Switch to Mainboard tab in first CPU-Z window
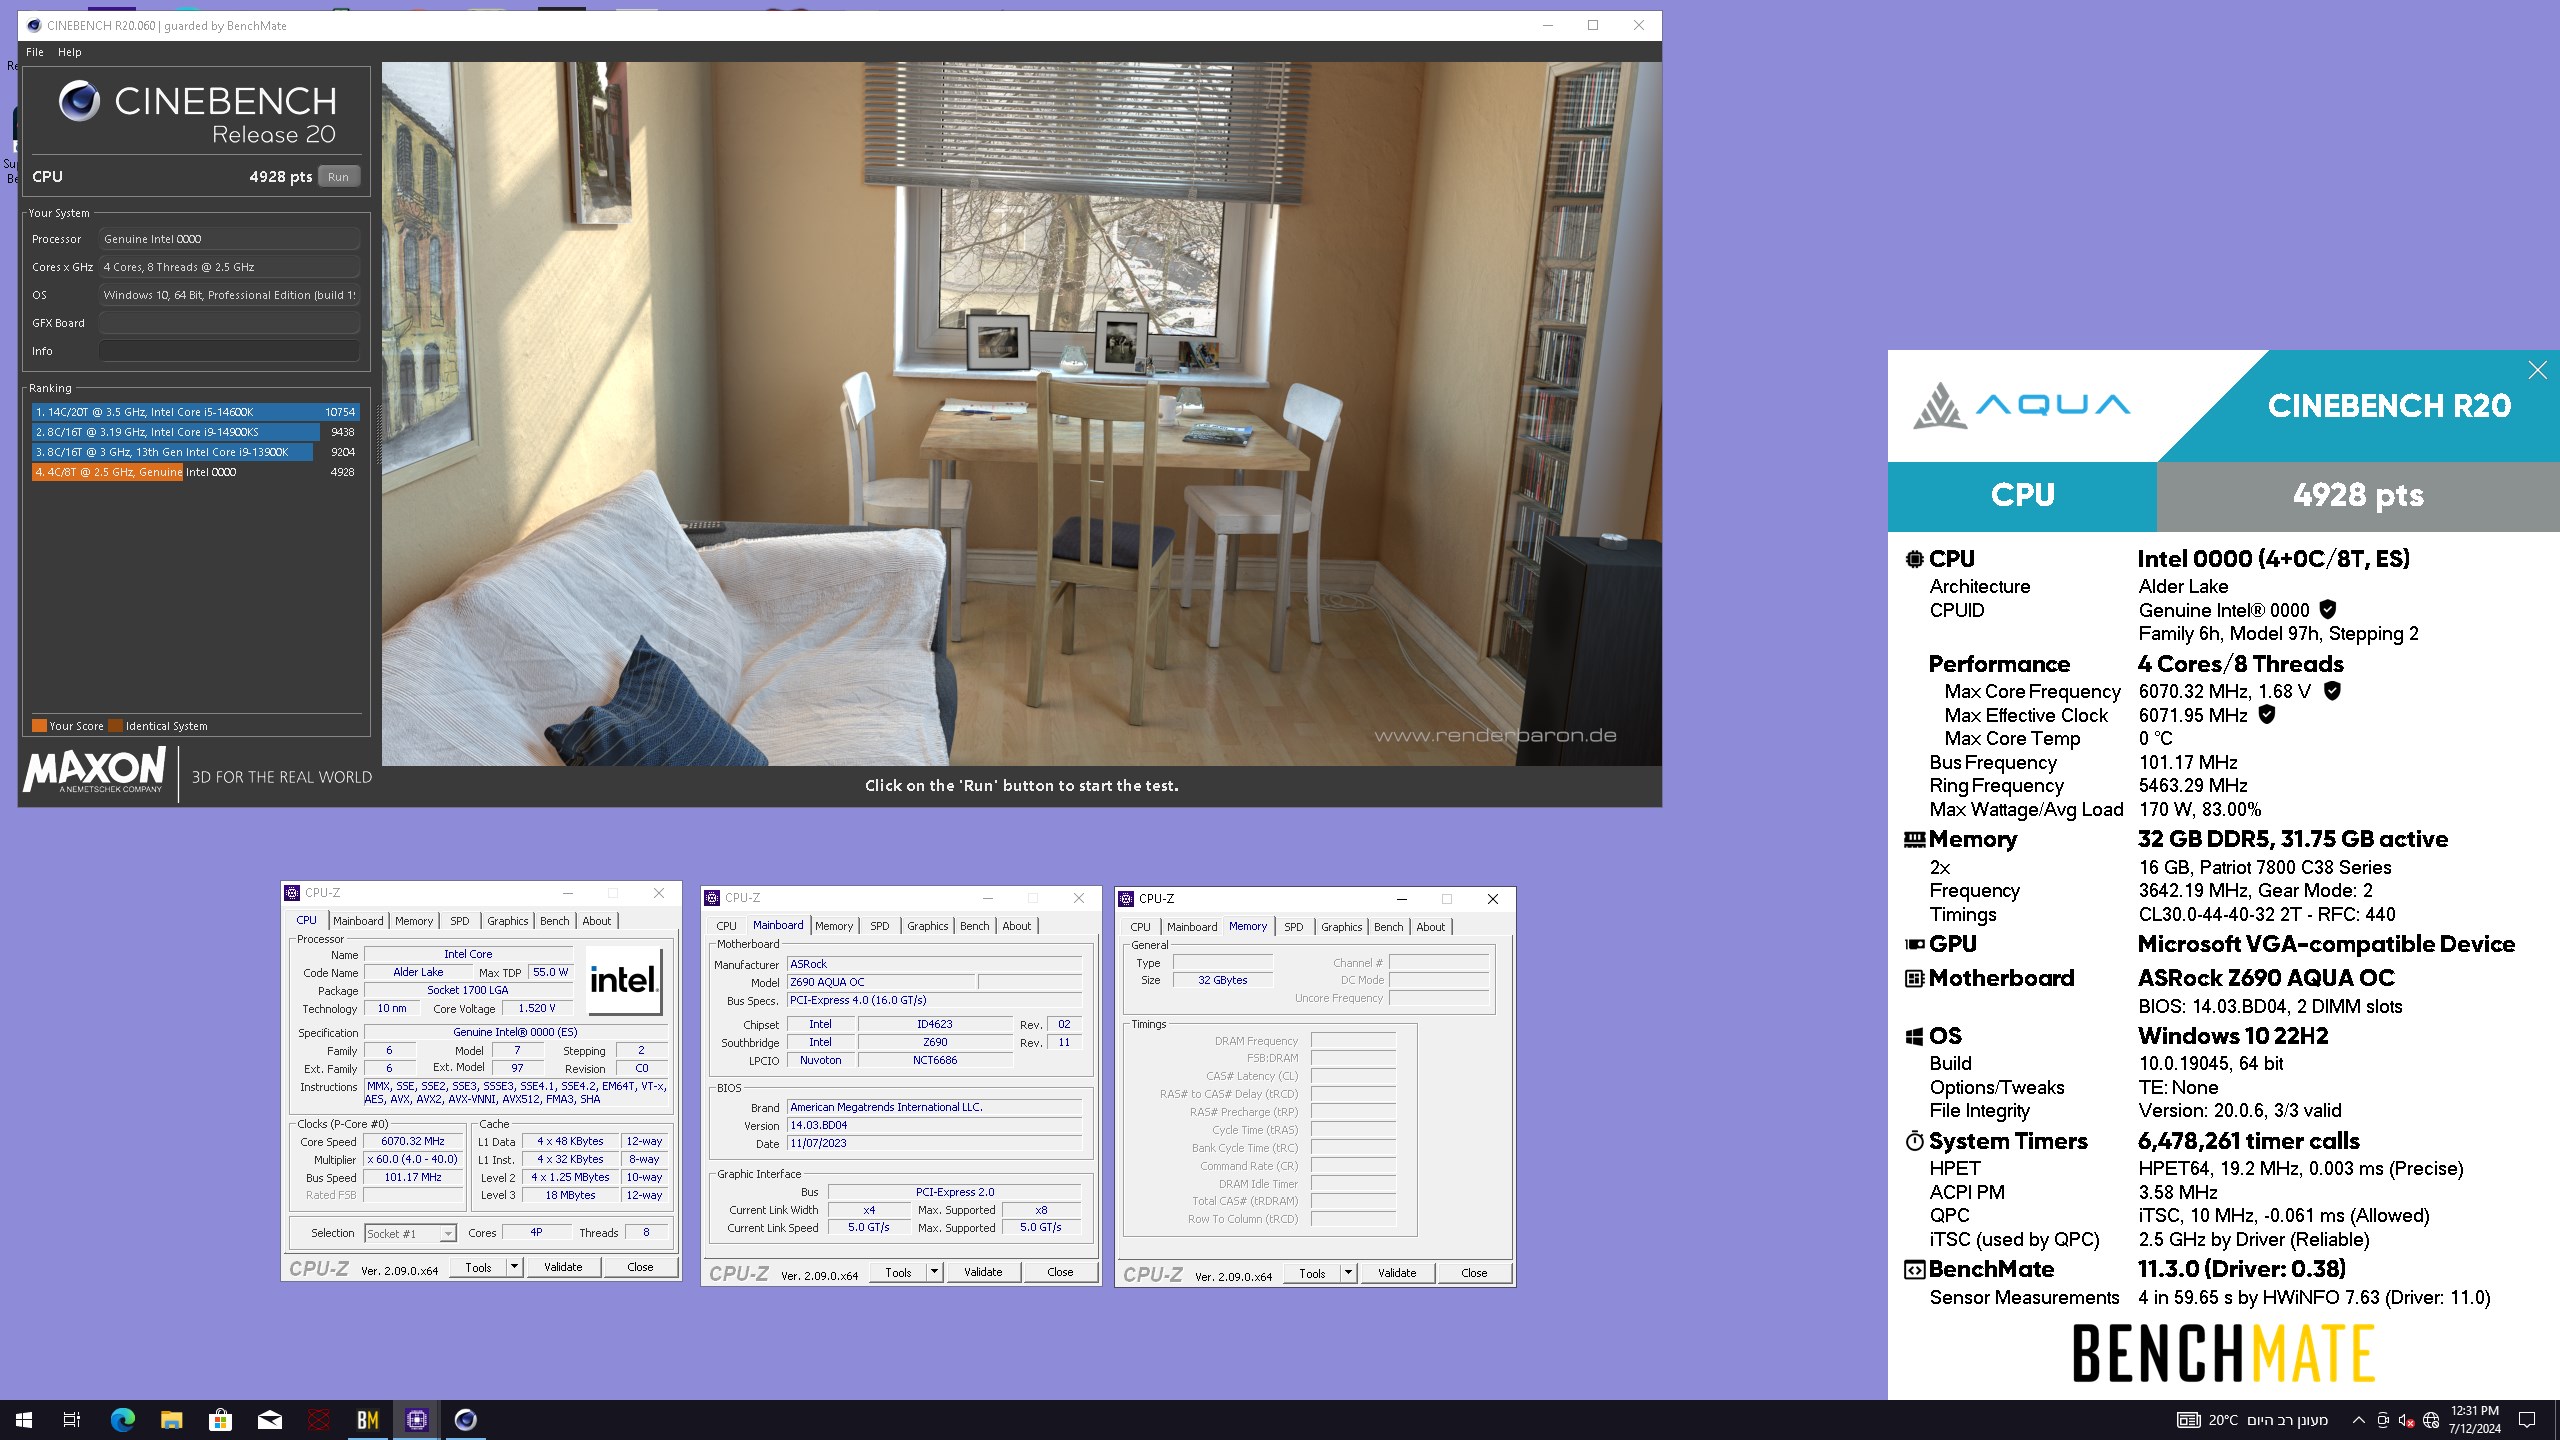Viewport: 2560px width, 1440px height. [x=358, y=921]
